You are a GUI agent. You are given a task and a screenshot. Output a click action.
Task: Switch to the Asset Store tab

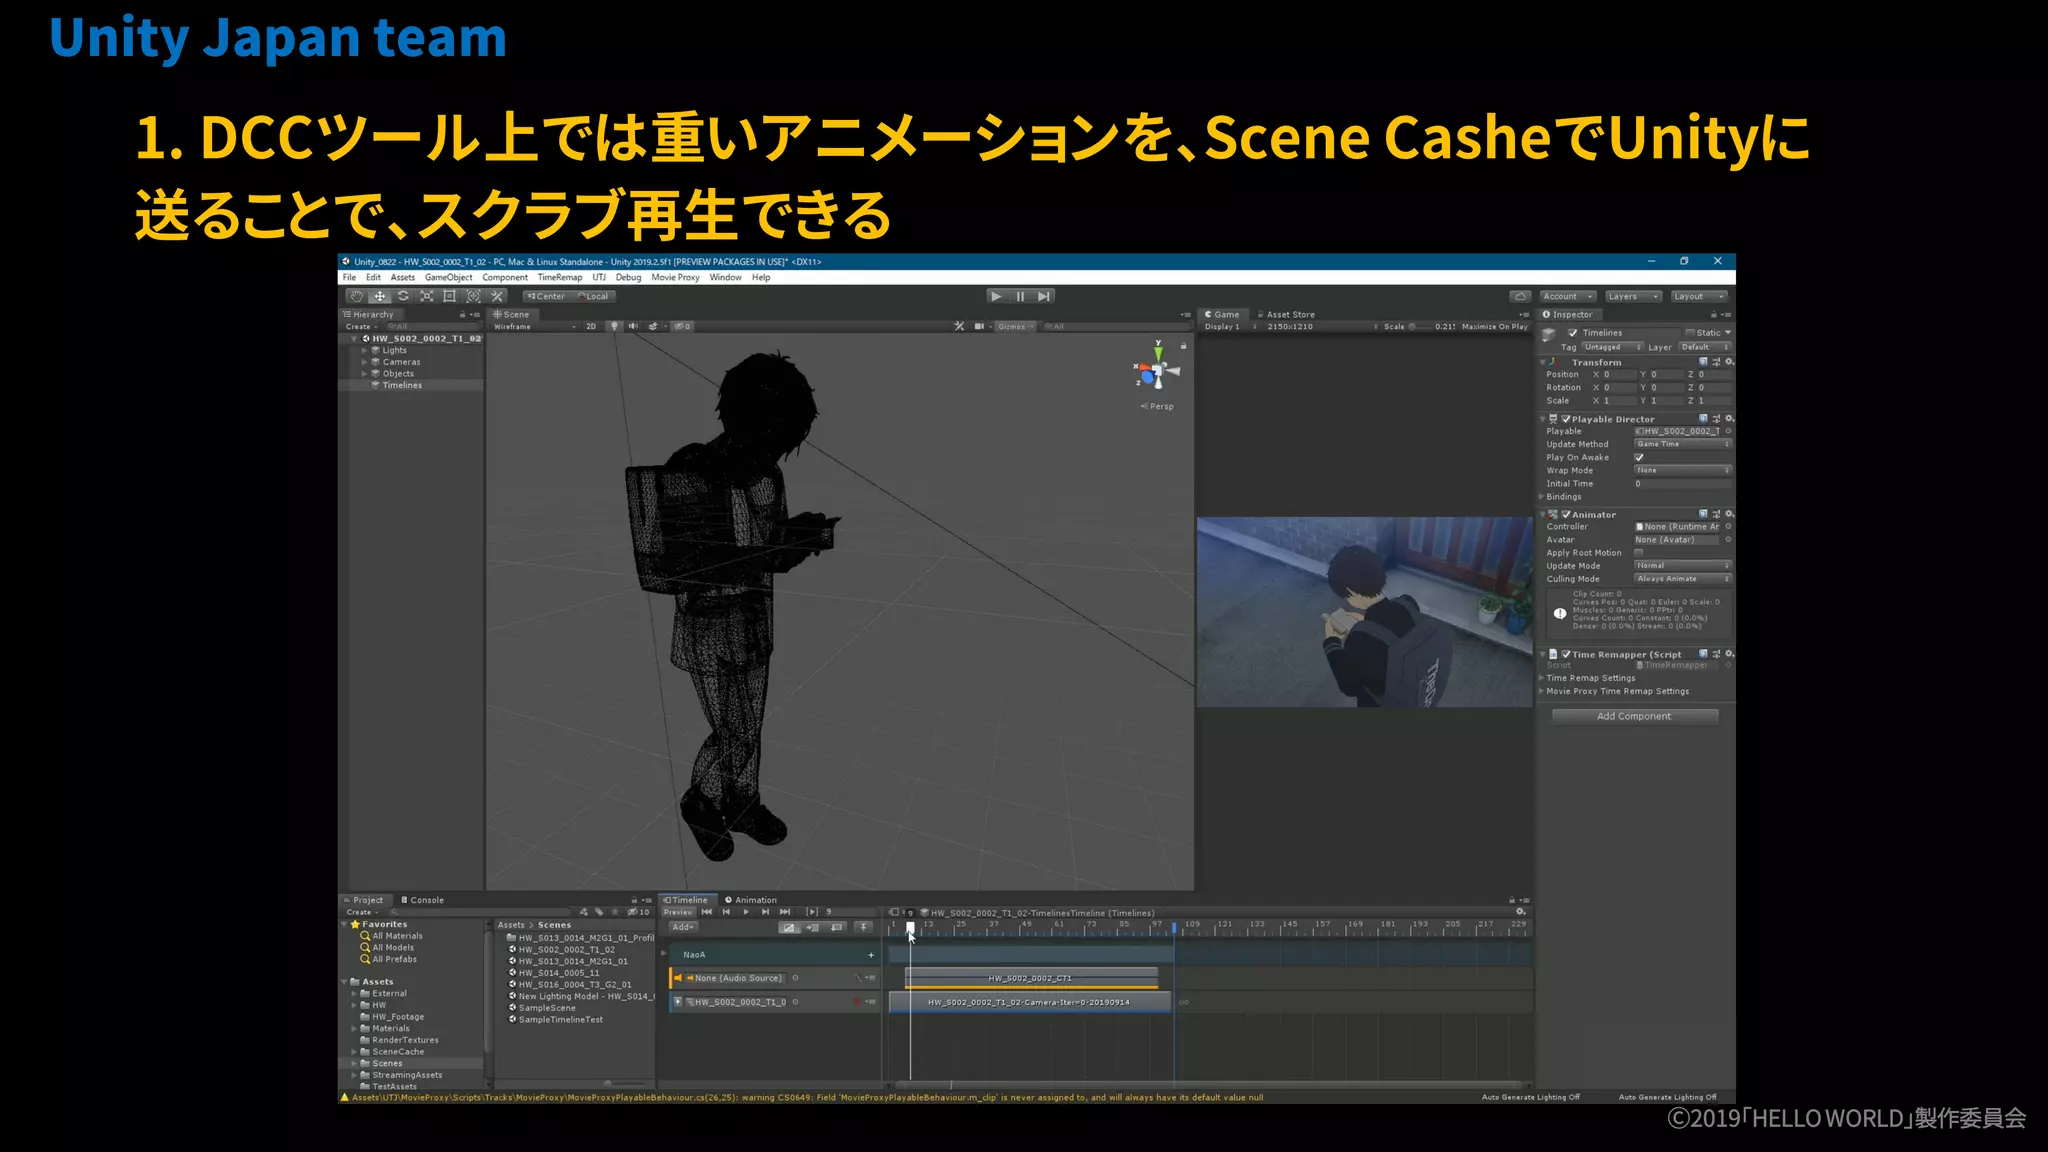(x=1285, y=314)
